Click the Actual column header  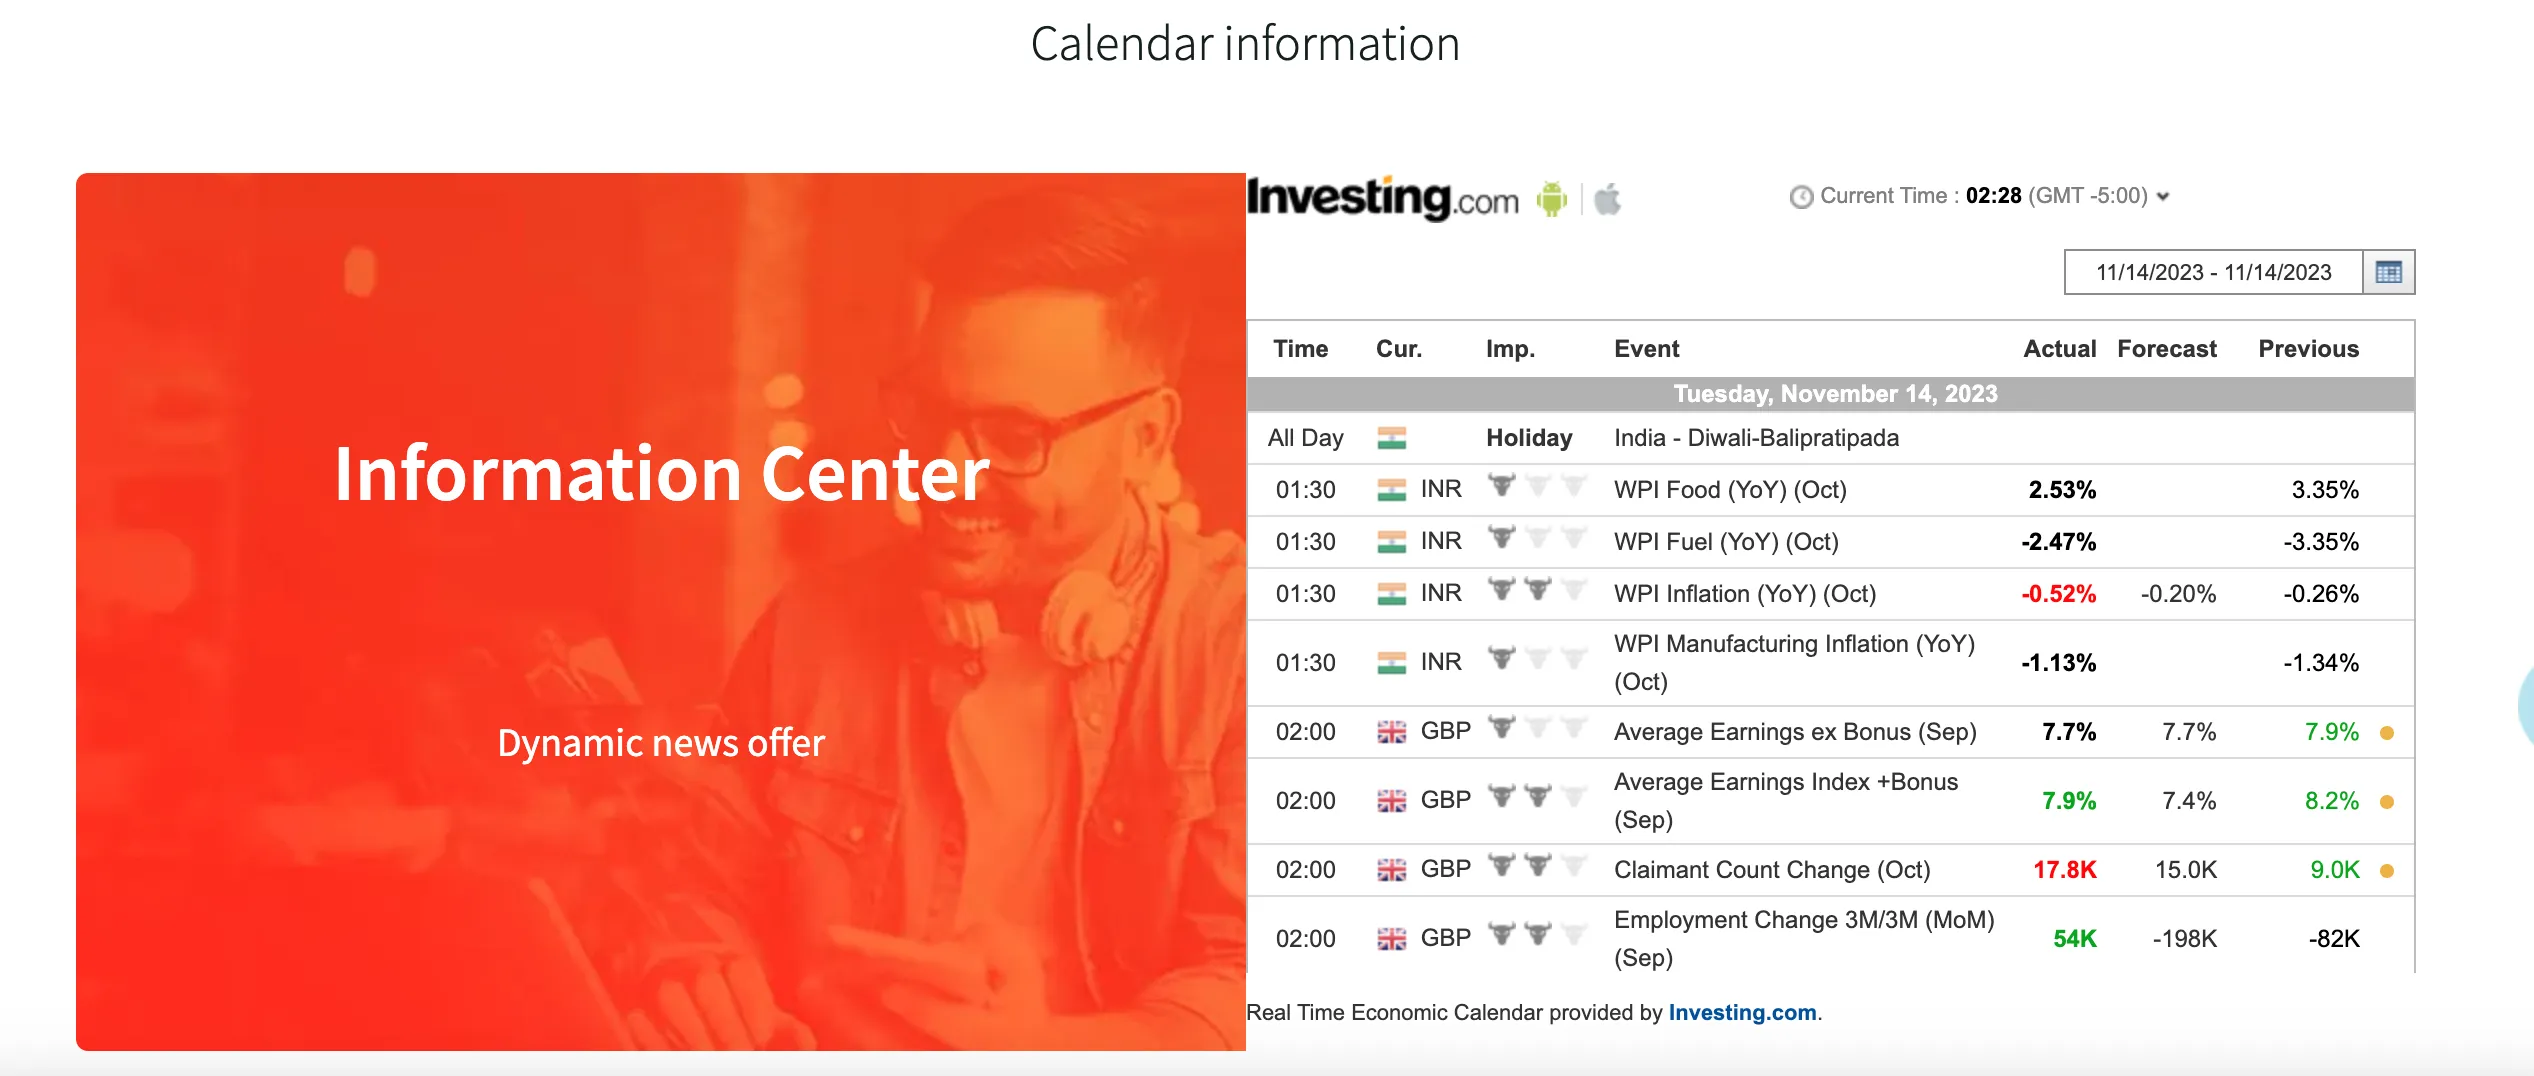pyautogui.click(x=2059, y=349)
